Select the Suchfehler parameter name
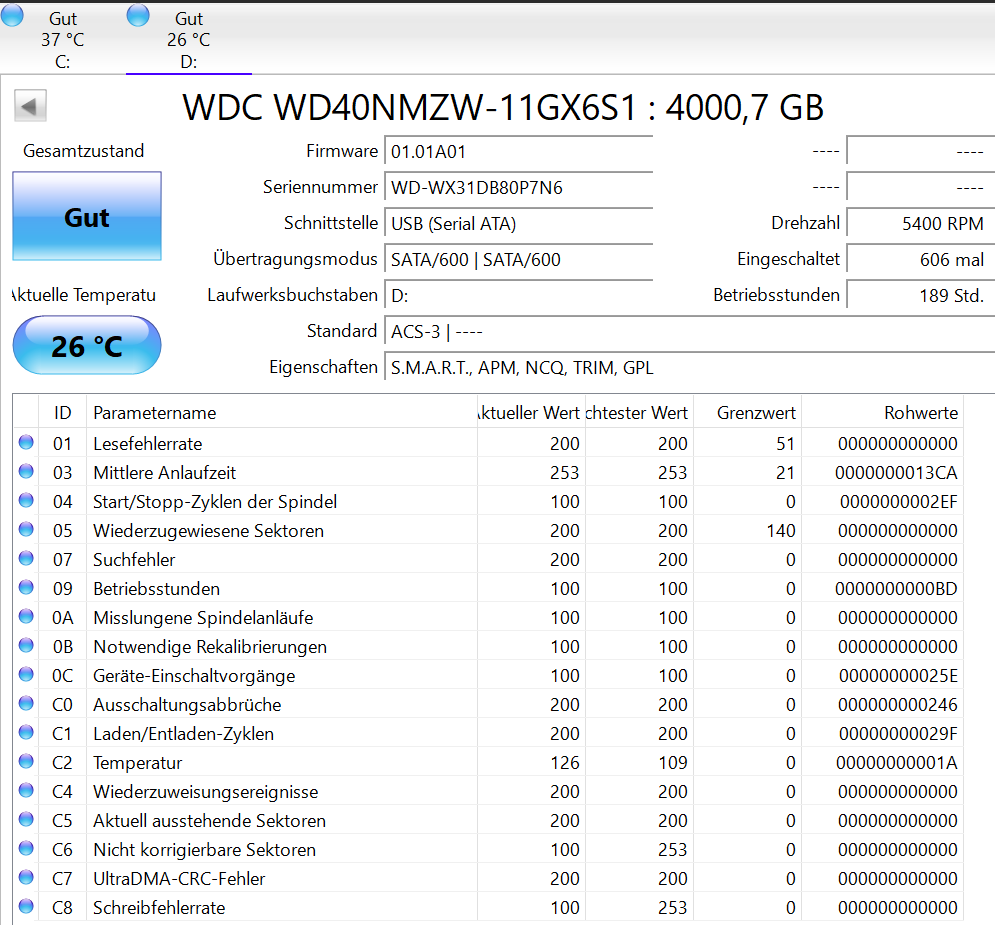 [x=134, y=560]
